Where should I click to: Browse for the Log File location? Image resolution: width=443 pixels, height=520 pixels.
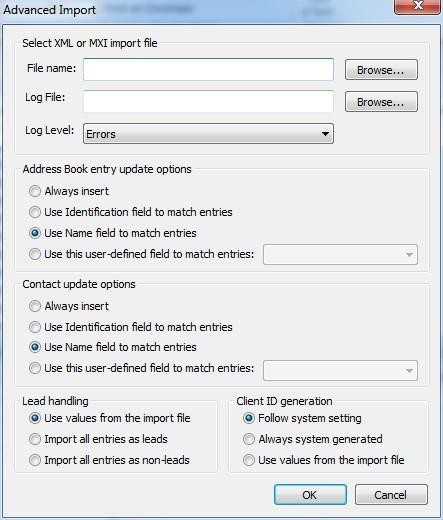click(x=381, y=102)
